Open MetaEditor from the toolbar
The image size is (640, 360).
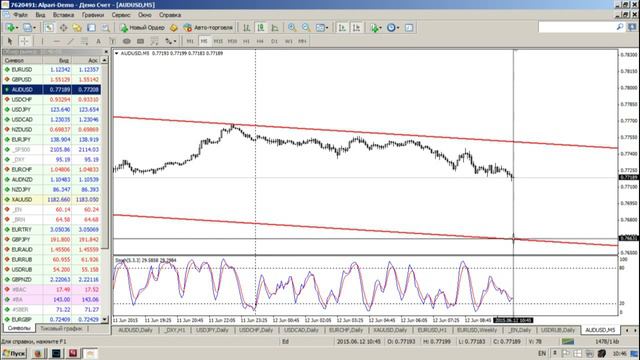173,27
